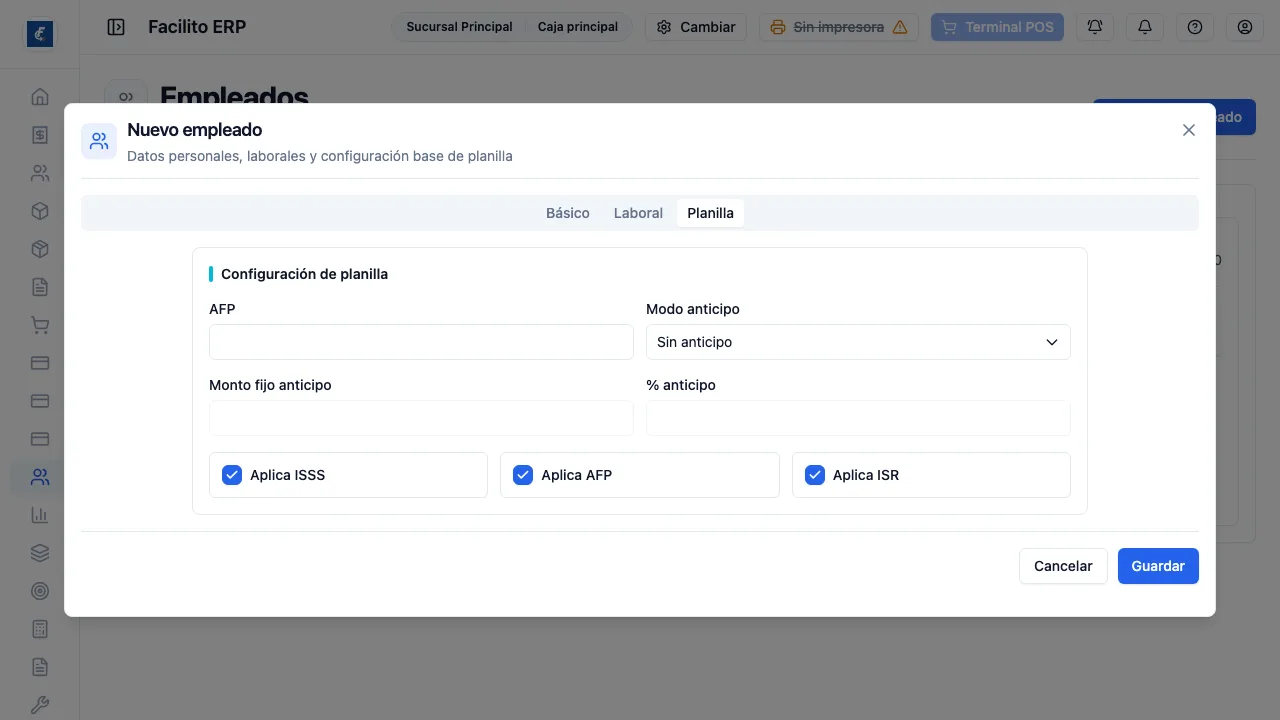The height and width of the screenshot is (720, 1280).
Task: Select the highlighted employees icon in the sidebar
Action: coord(40,477)
